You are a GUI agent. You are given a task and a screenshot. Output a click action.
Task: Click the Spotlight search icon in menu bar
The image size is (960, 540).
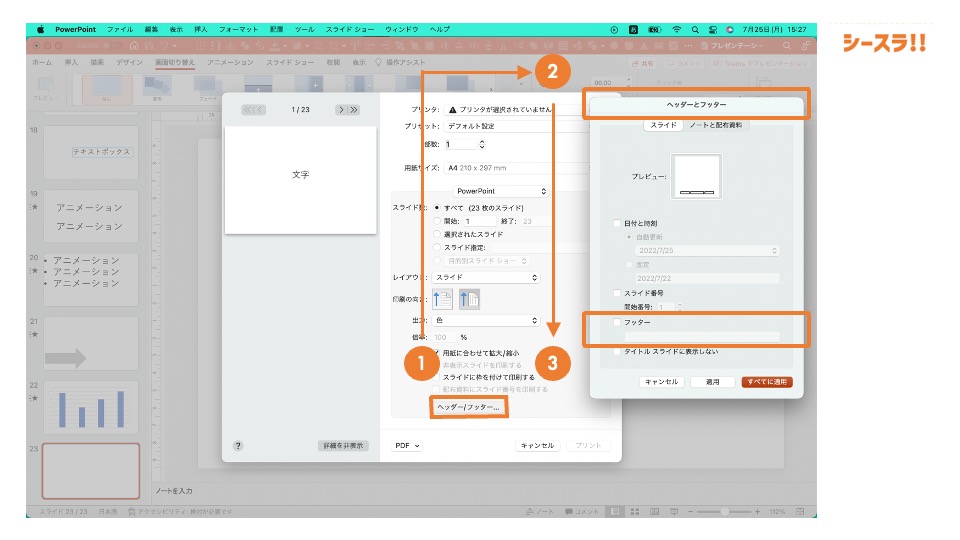point(694,30)
